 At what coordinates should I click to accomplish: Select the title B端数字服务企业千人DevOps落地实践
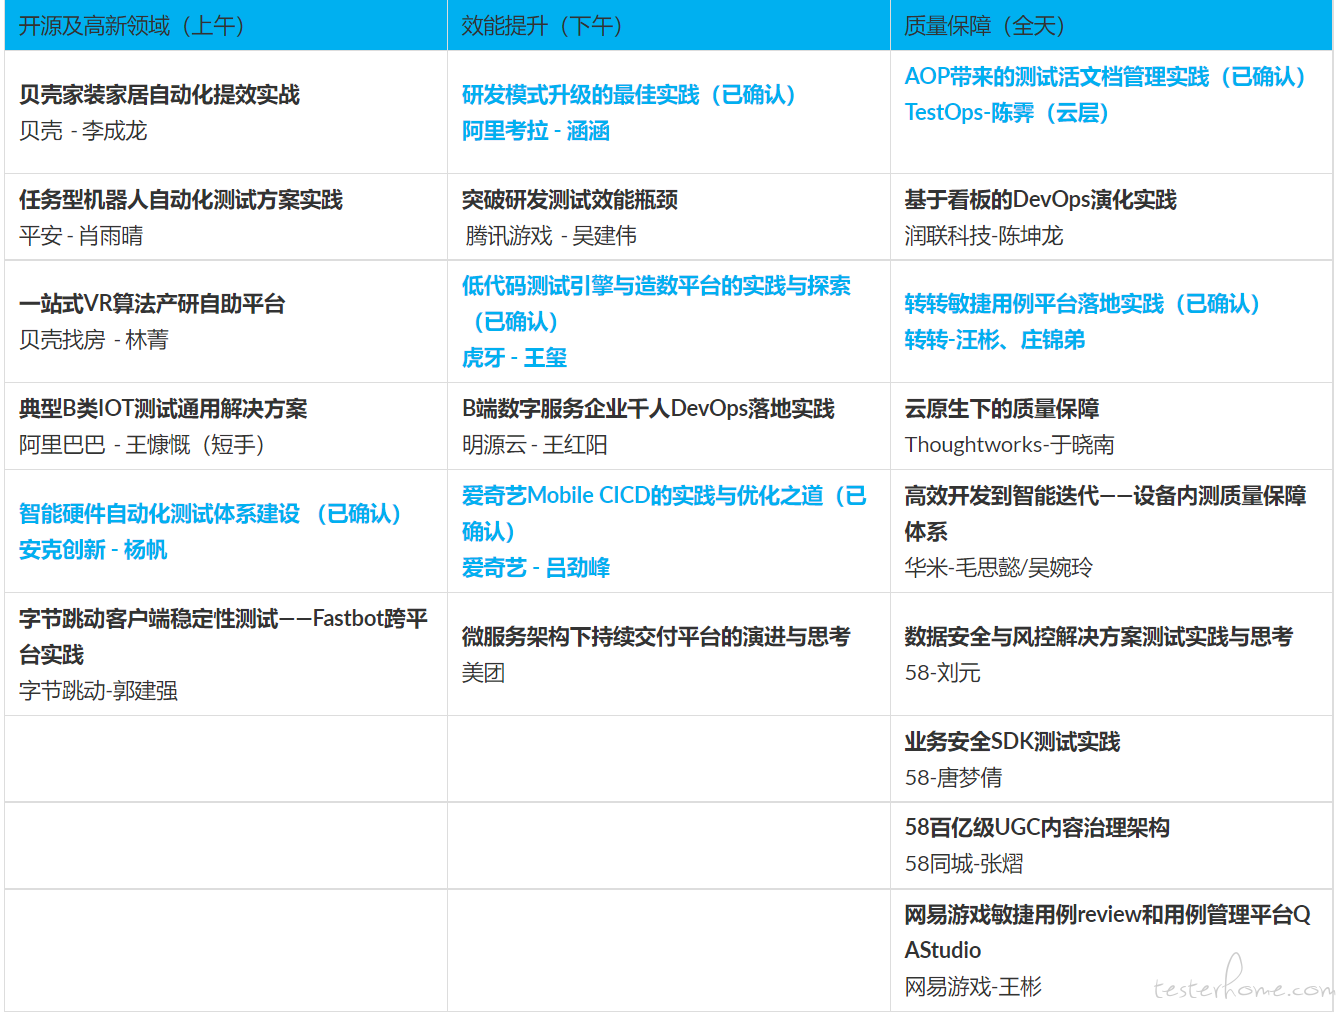(x=648, y=409)
